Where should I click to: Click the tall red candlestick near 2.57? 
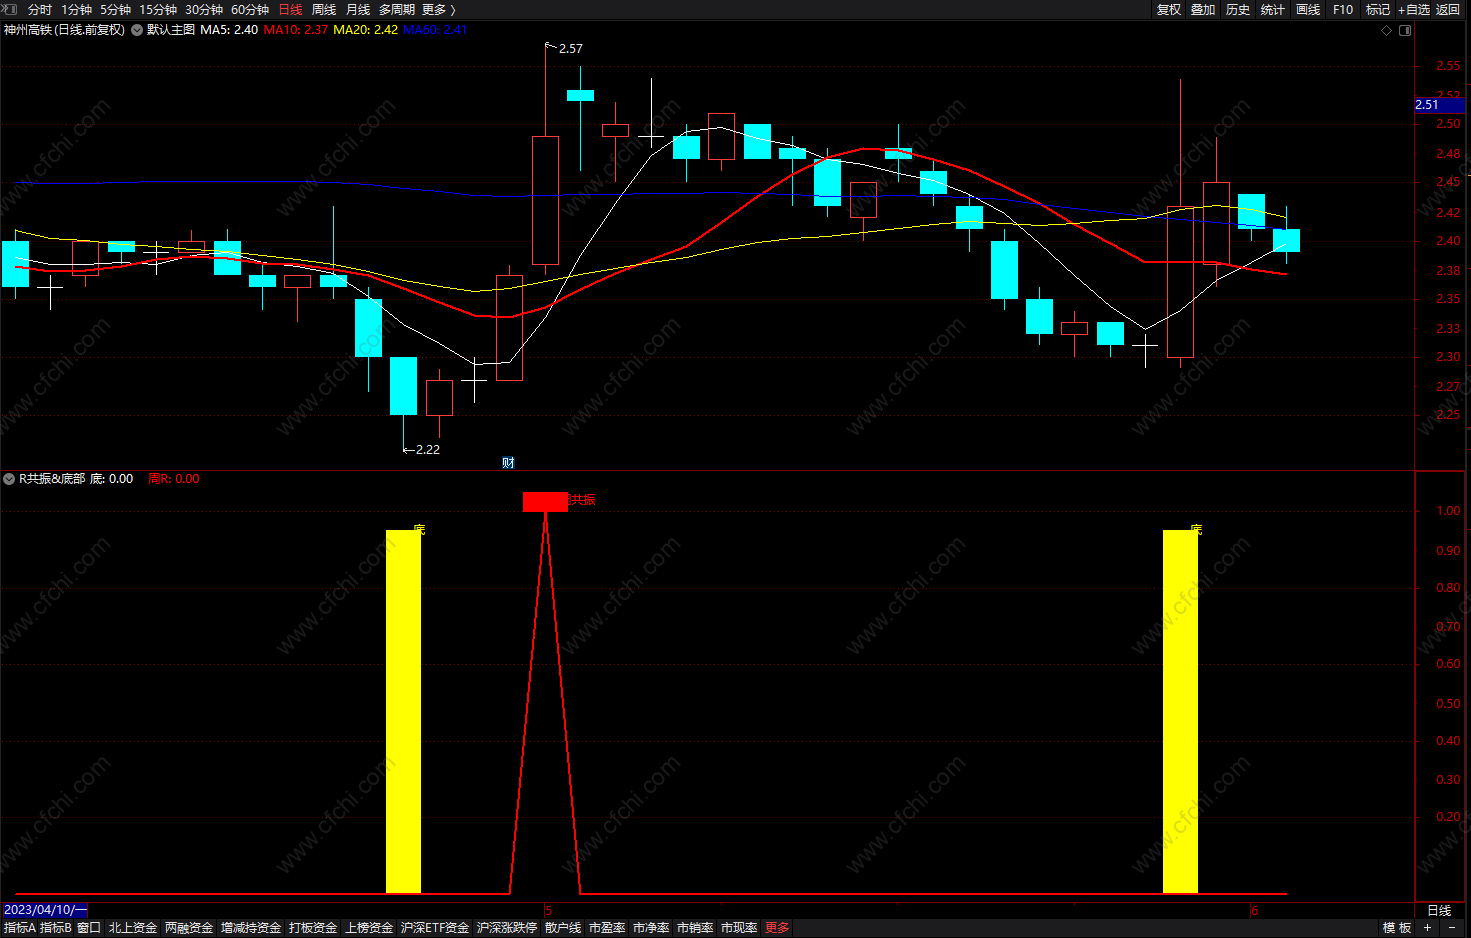545,200
